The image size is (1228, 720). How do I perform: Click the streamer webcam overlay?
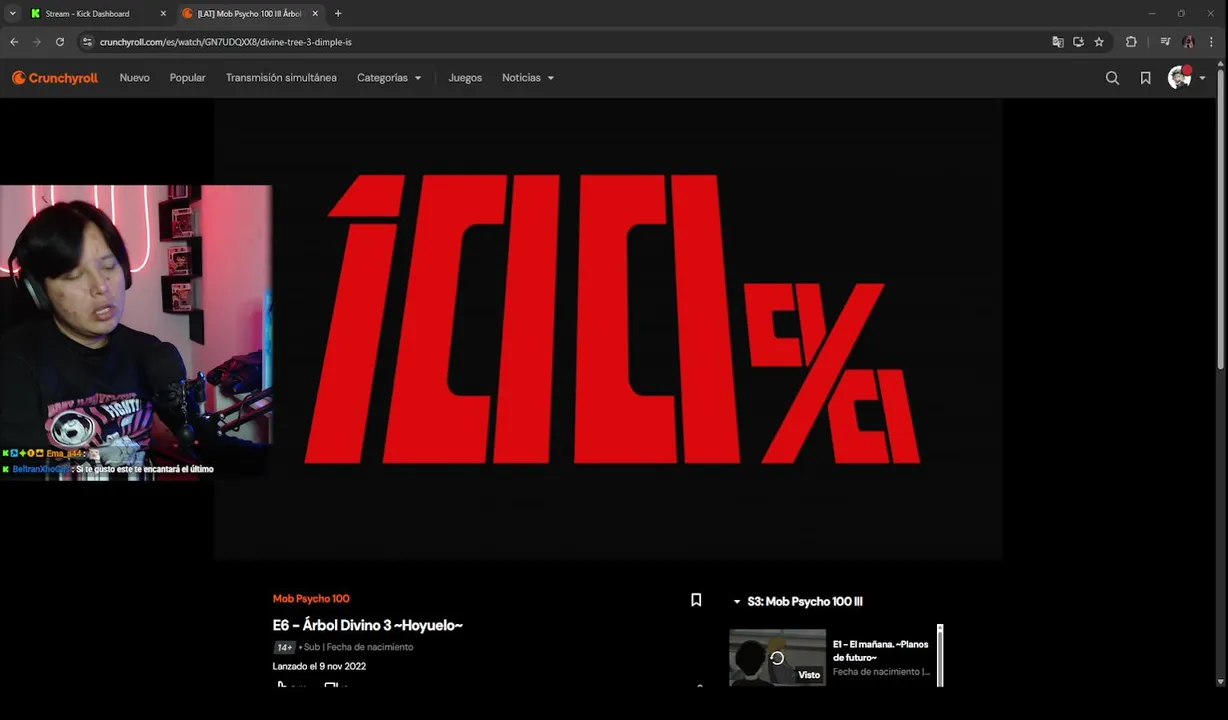tap(136, 332)
